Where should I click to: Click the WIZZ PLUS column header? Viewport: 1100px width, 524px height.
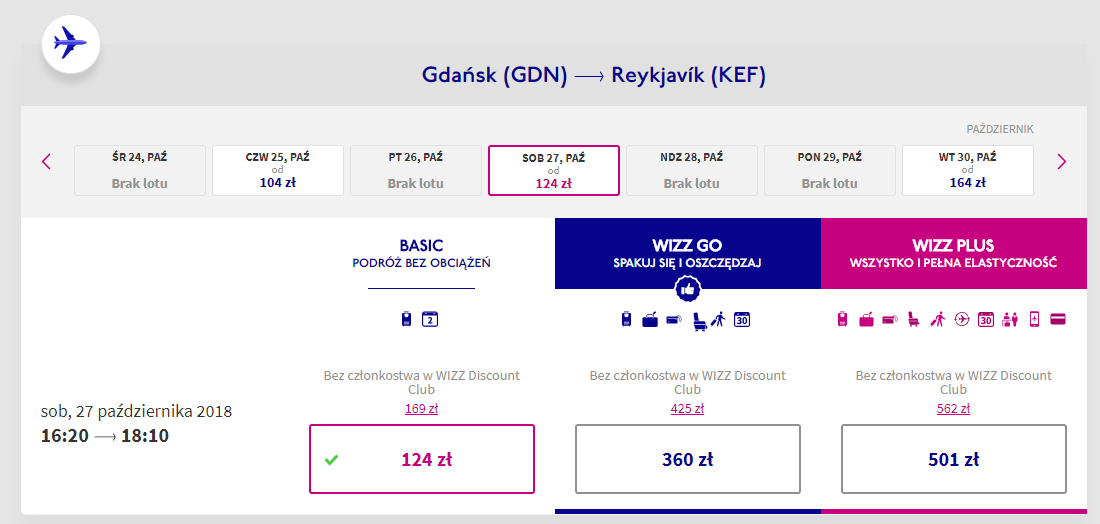click(954, 254)
